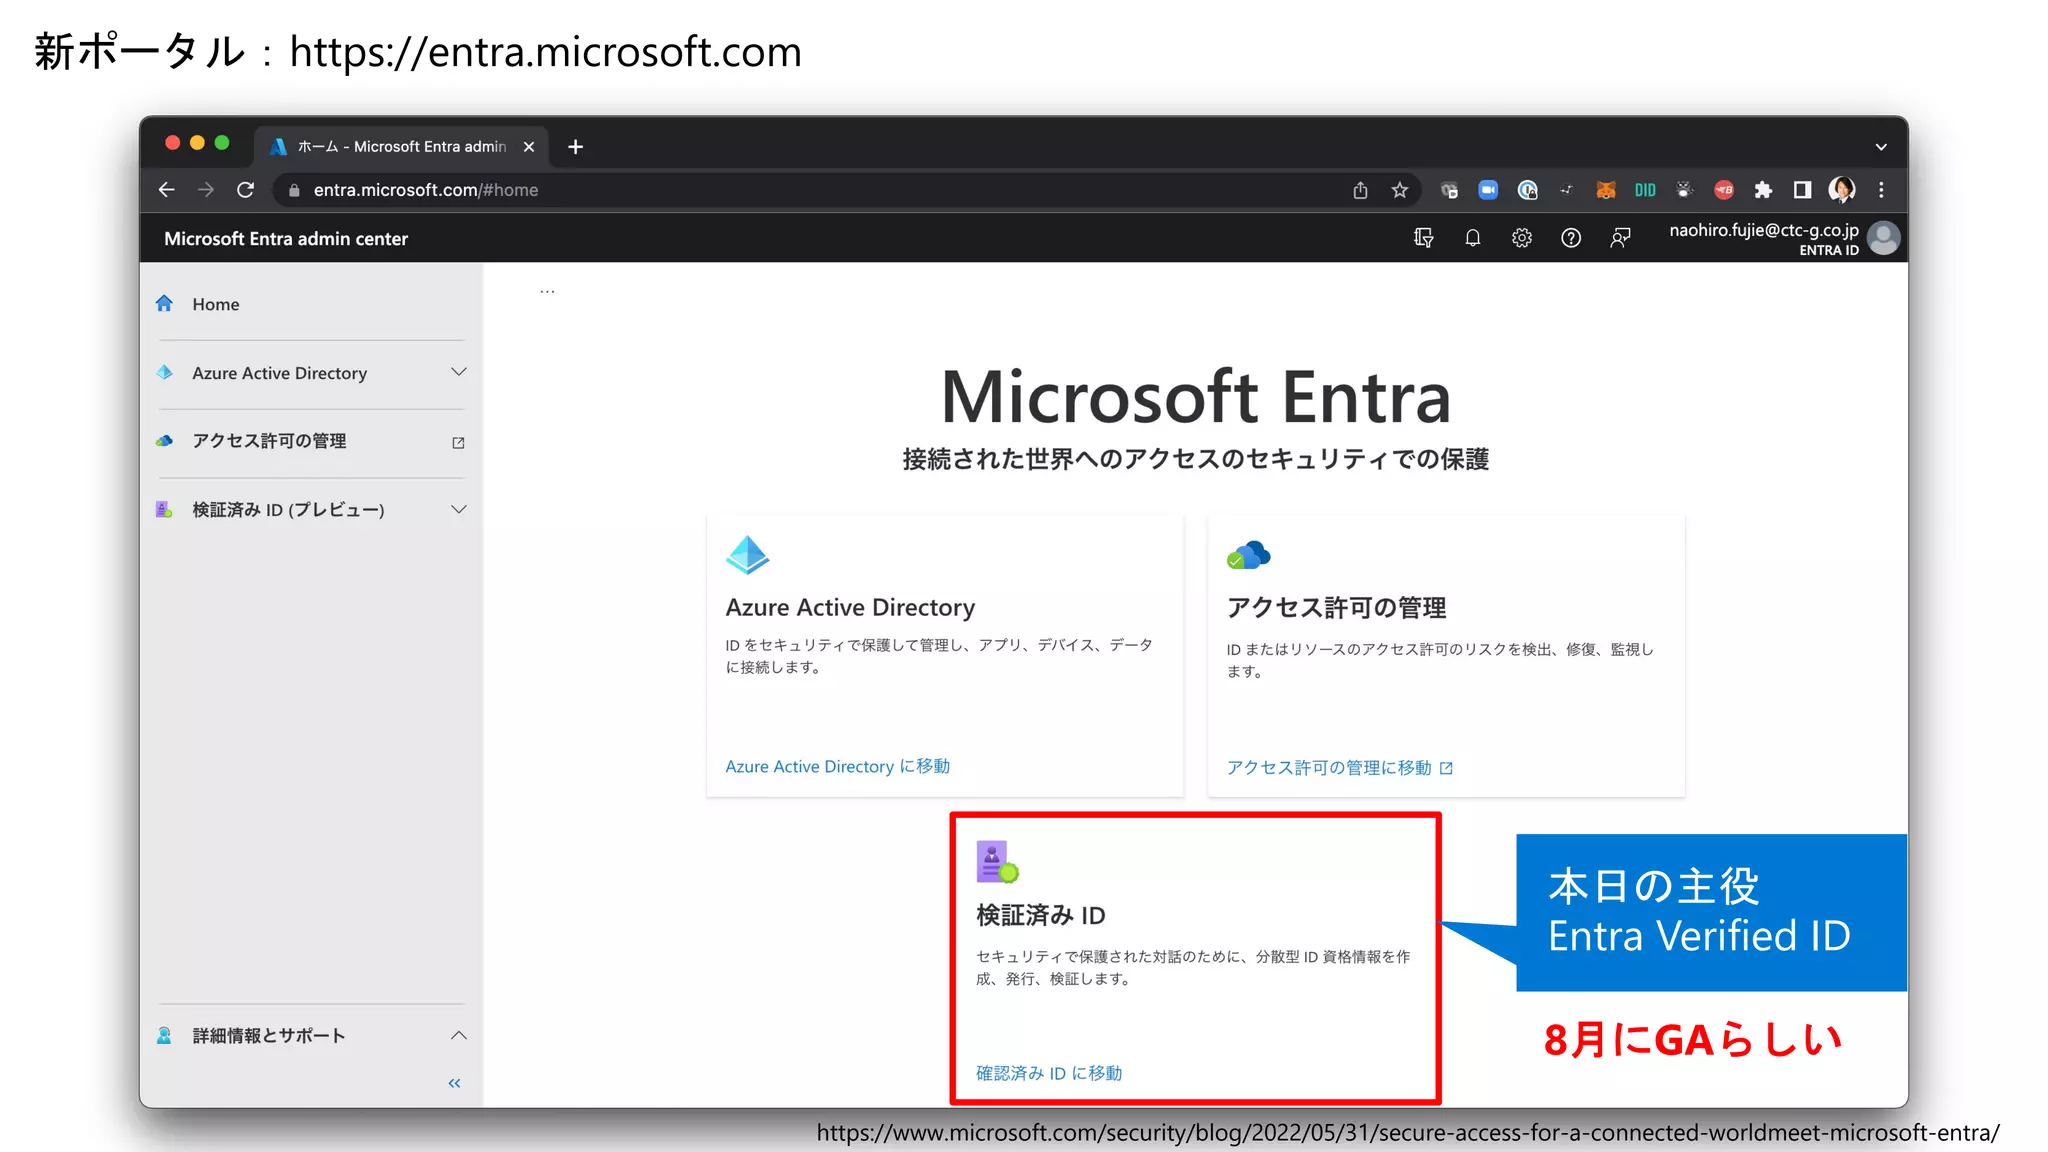Expand the tab search chevron
This screenshot has height=1152, width=2048.
coord(1881,147)
